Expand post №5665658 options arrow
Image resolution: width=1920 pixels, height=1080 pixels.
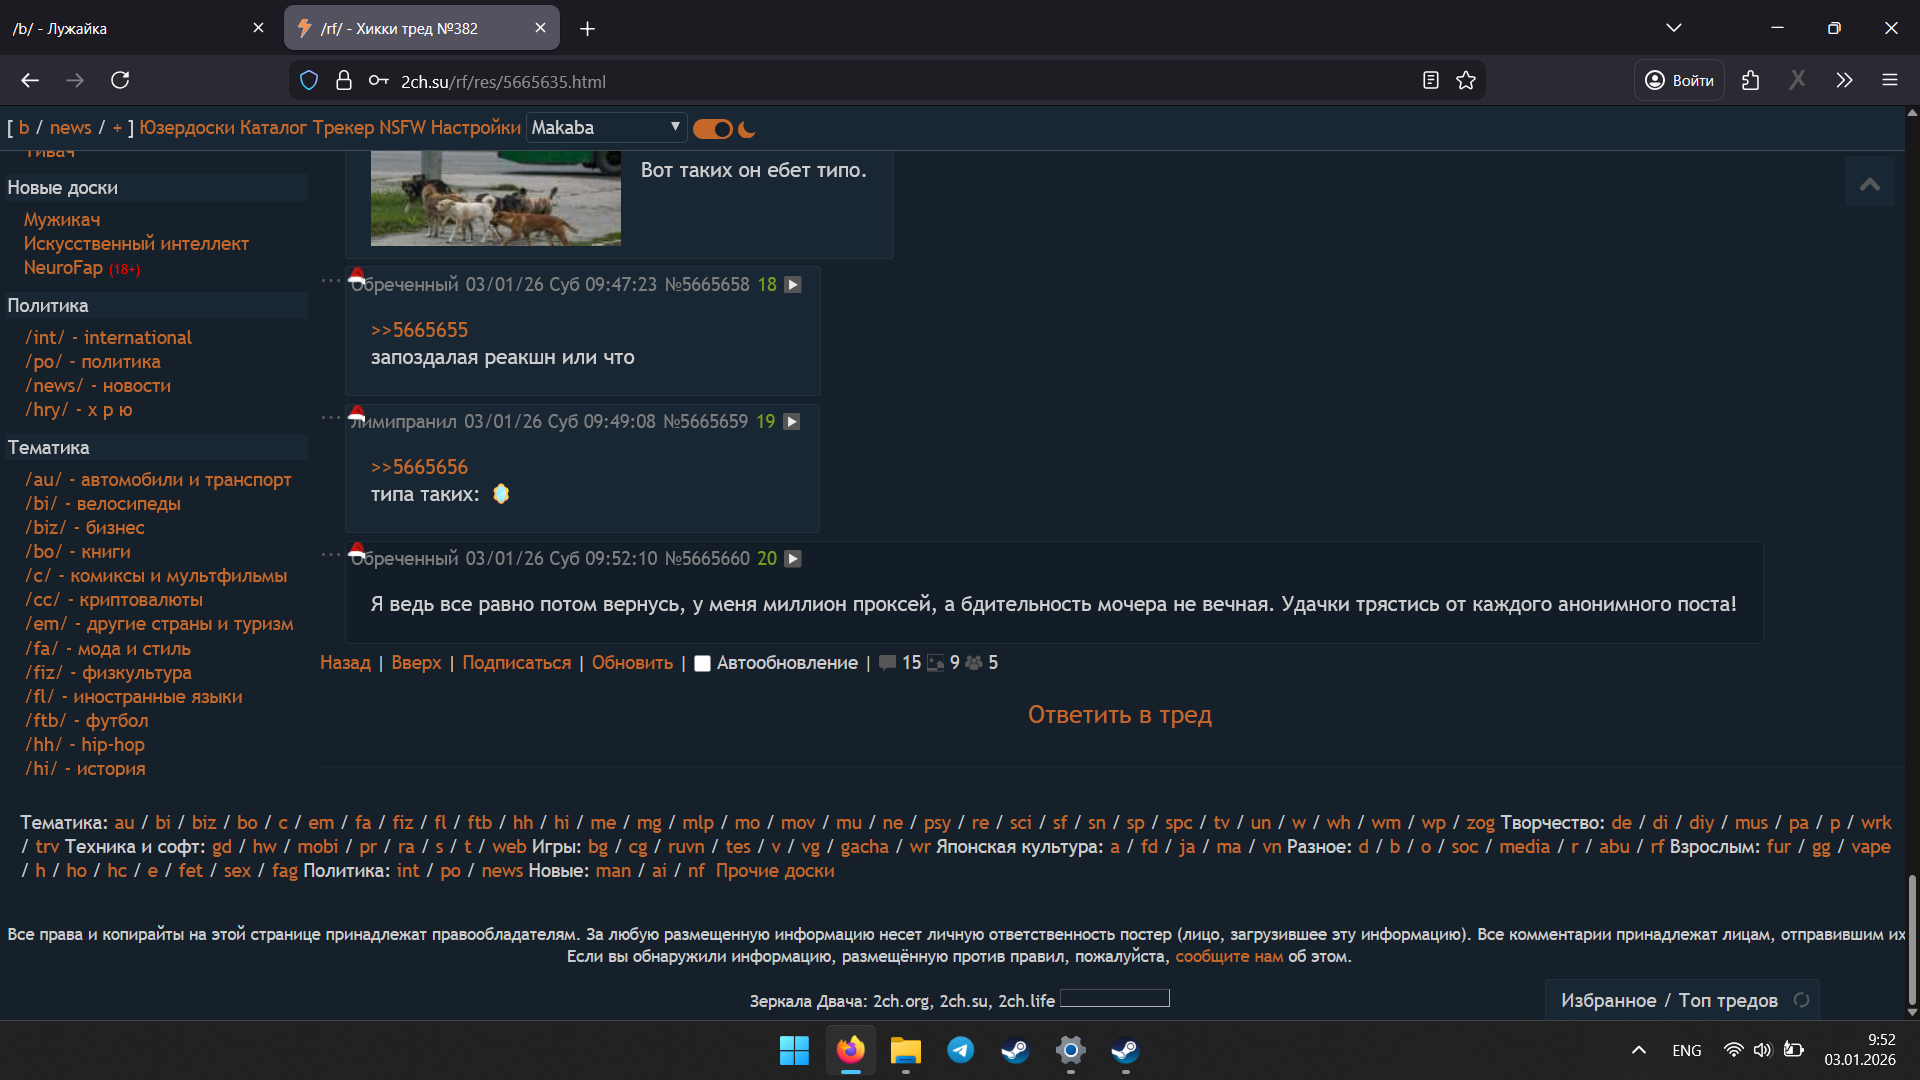click(793, 285)
